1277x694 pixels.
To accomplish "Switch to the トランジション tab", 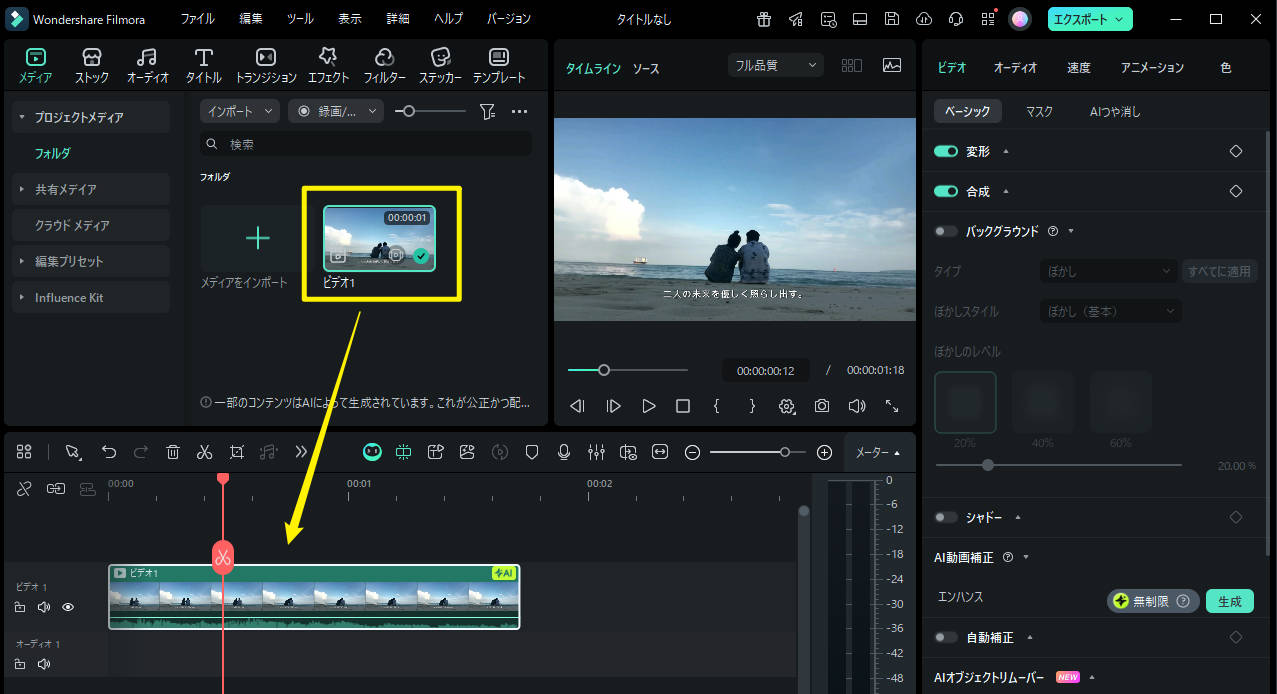I will [x=265, y=65].
